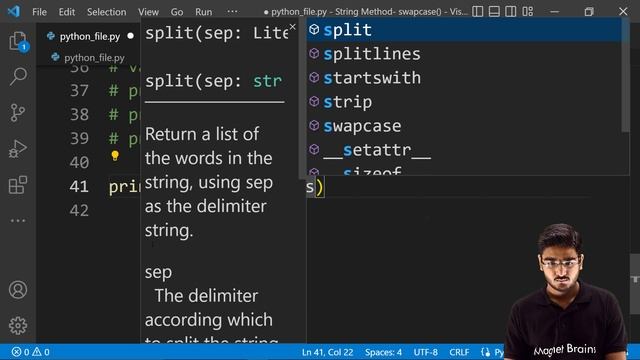The width and height of the screenshot is (640, 360).
Task: Close the suggestion details pane
Action: click(292, 27)
